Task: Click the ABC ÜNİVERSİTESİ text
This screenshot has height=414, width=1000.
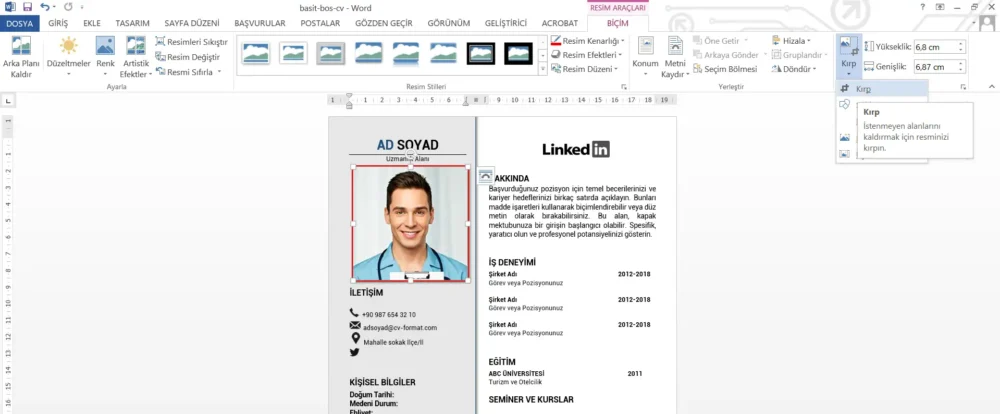Action: pyautogui.click(x=516, y=374)
